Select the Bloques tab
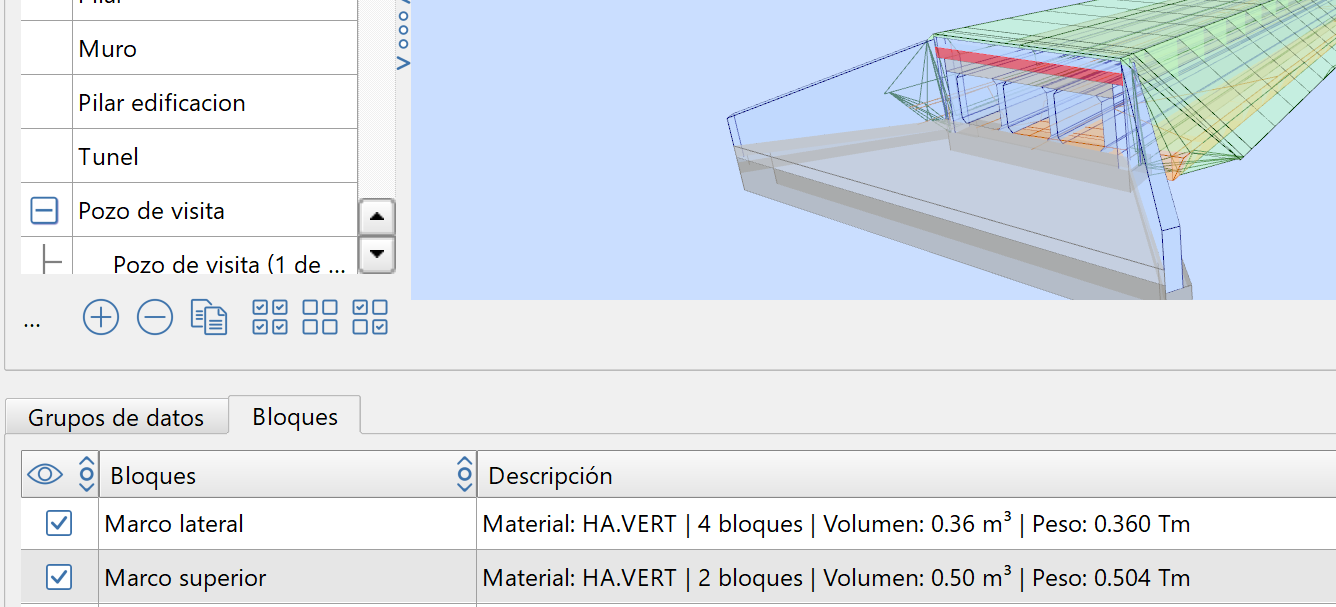This screenshot has height=607, width=1336. (295, 416)
